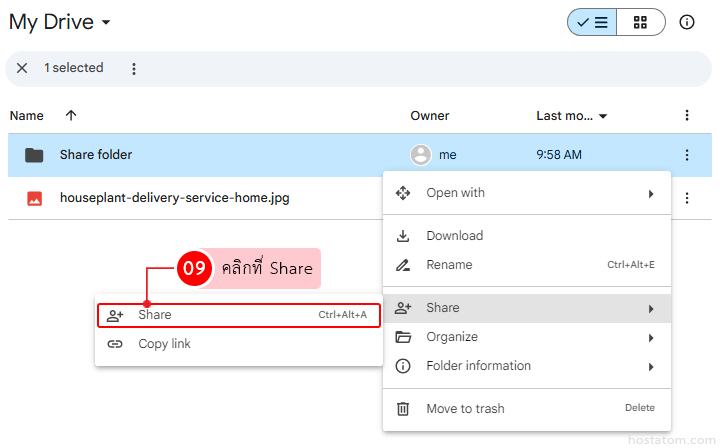Image resolution: width=720 pixels, height=448 pixels.
Task: Switch to grid layout view
Action: point(641,22)
